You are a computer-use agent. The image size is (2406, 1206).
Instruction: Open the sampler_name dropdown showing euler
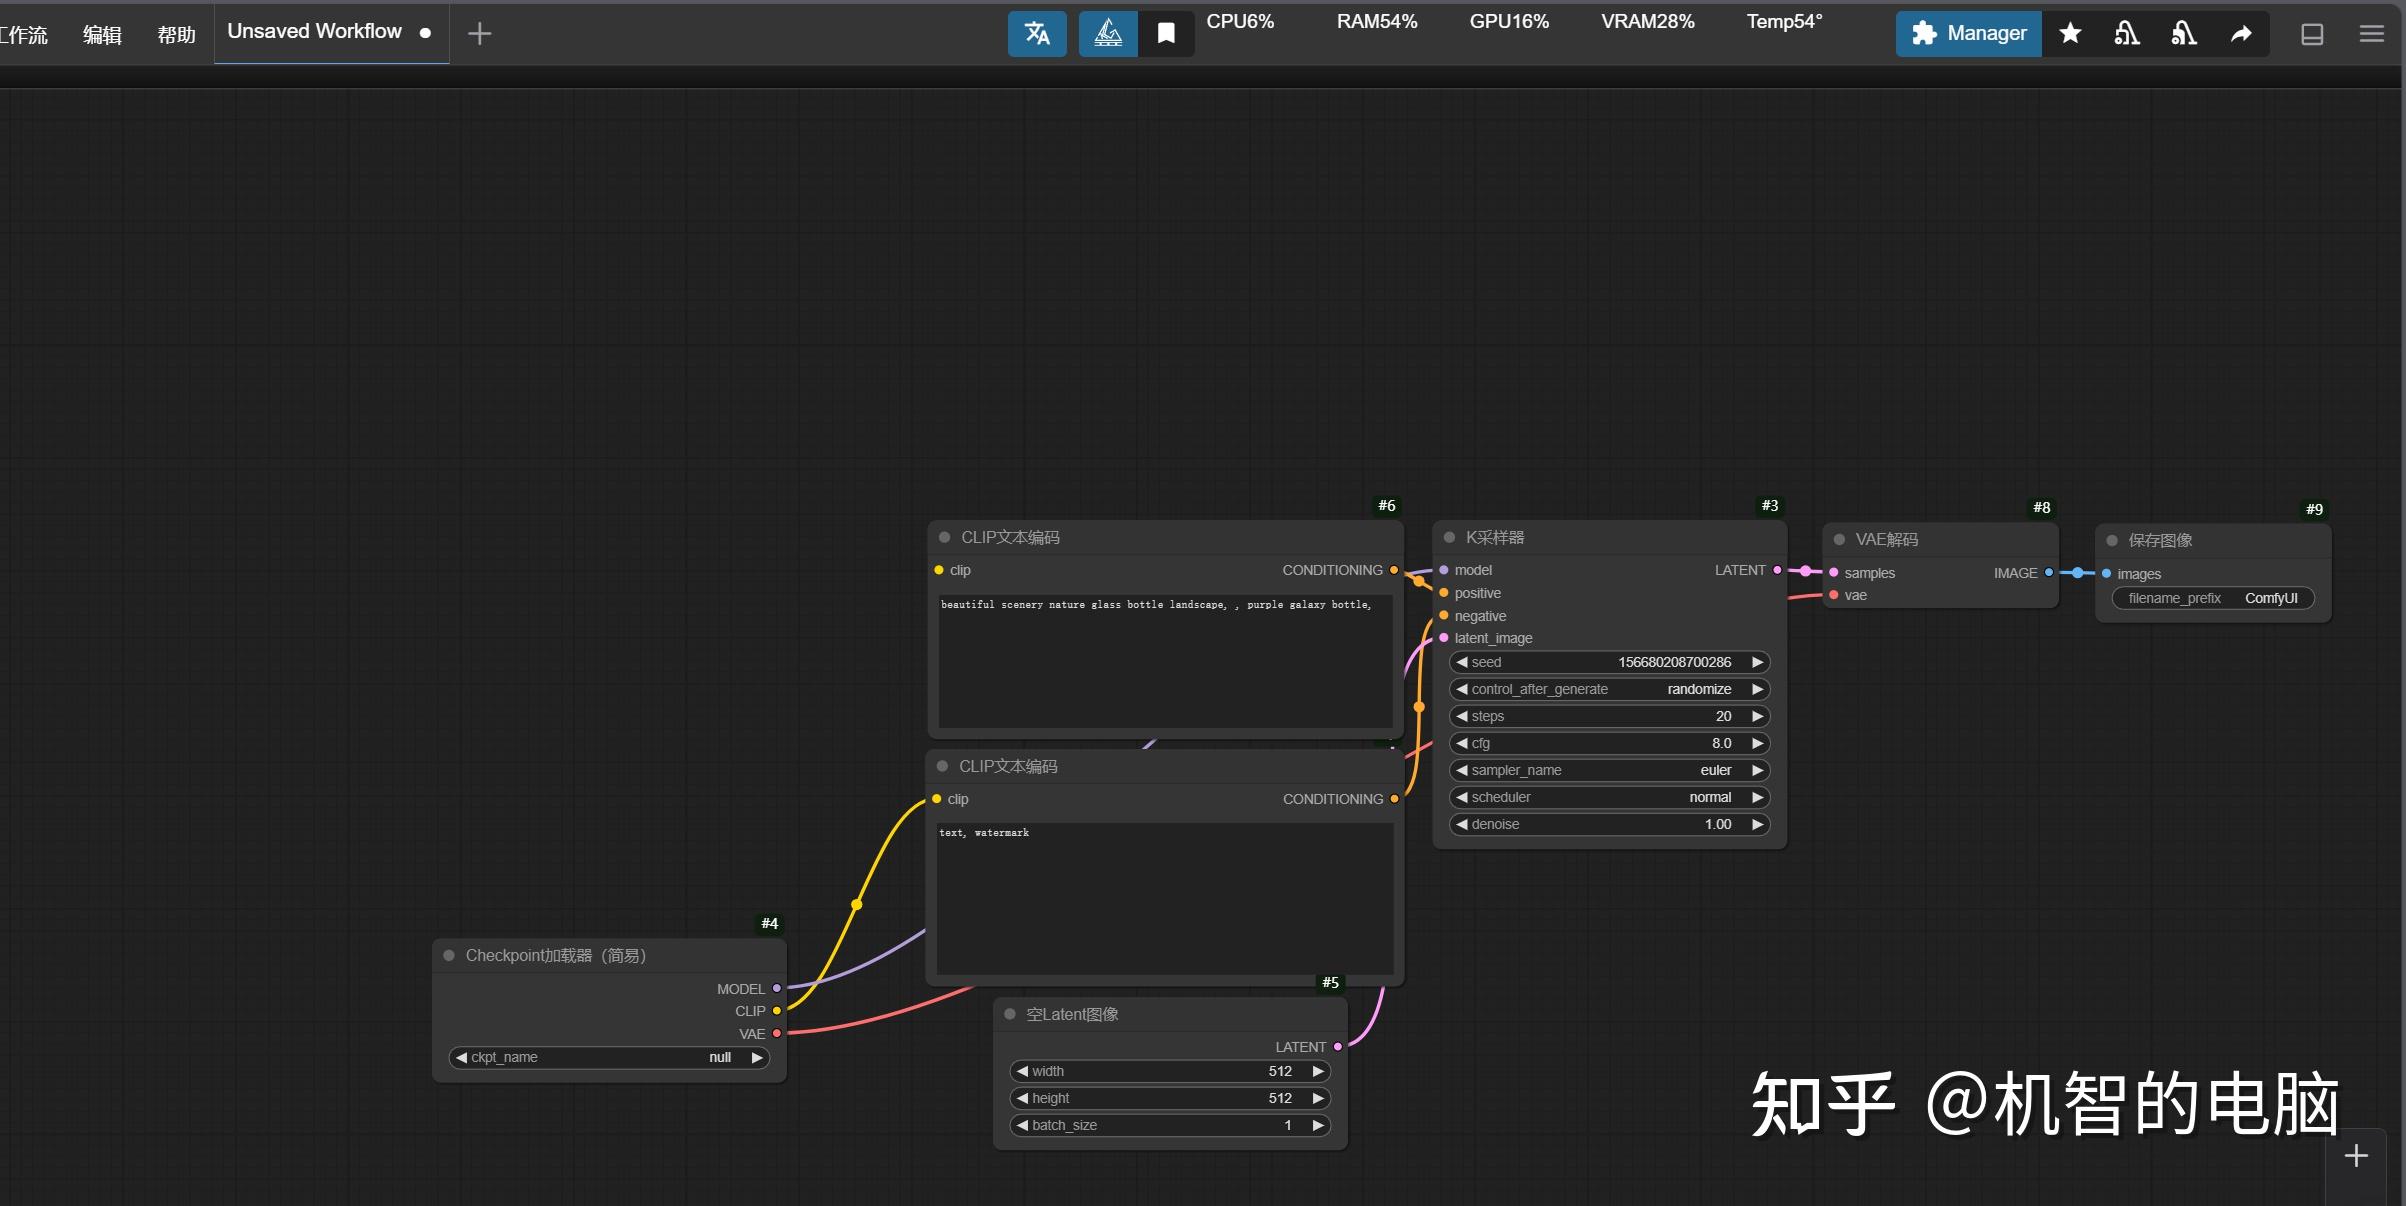(1609, 770)
